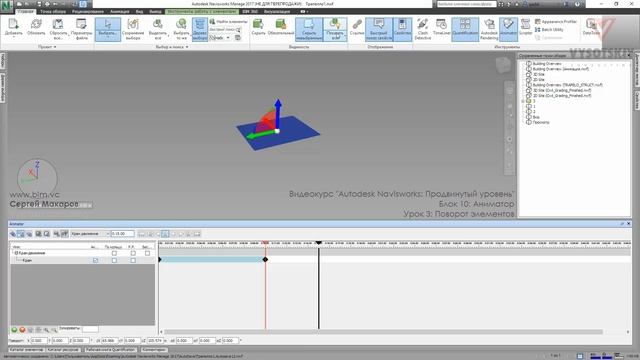The height and width of the screenshot is (360, 640).
Task: Toggle Дерево выбора (Selection Tree) panel
Action: 200,29
